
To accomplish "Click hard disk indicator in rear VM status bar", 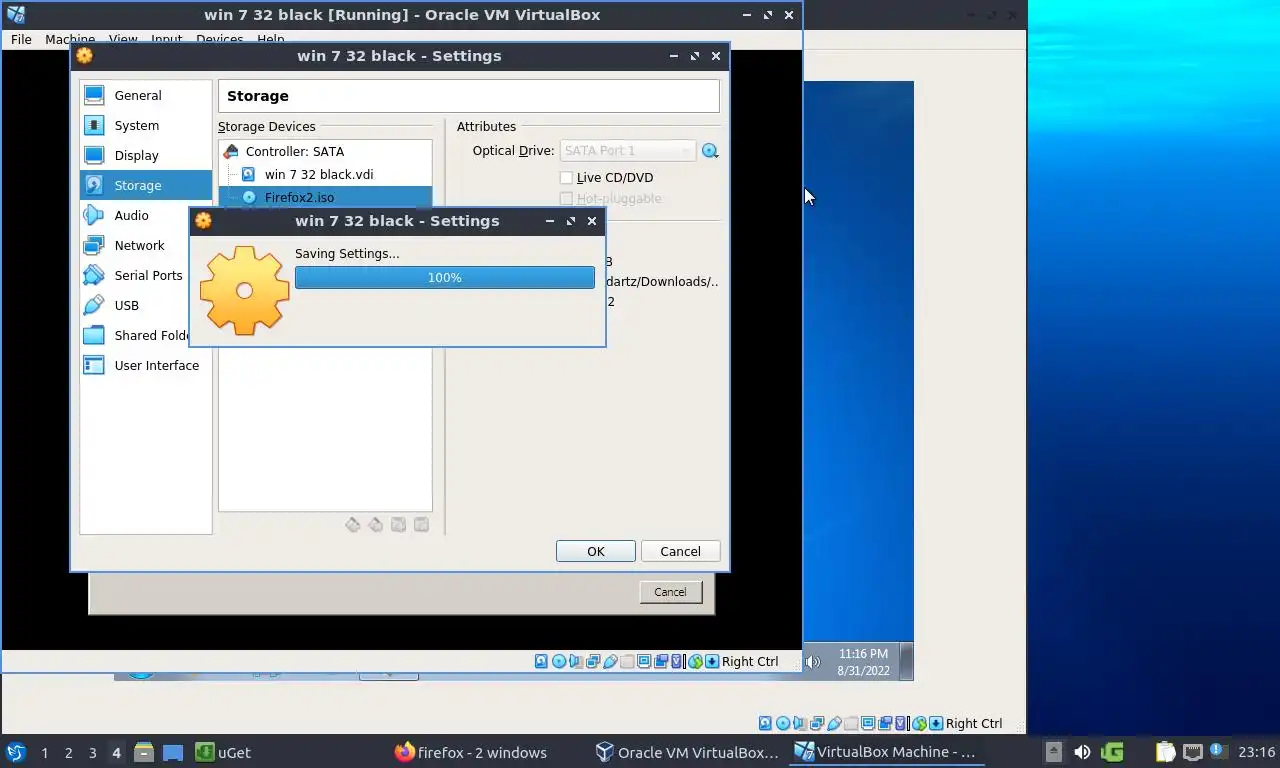I will pos(765,723).
